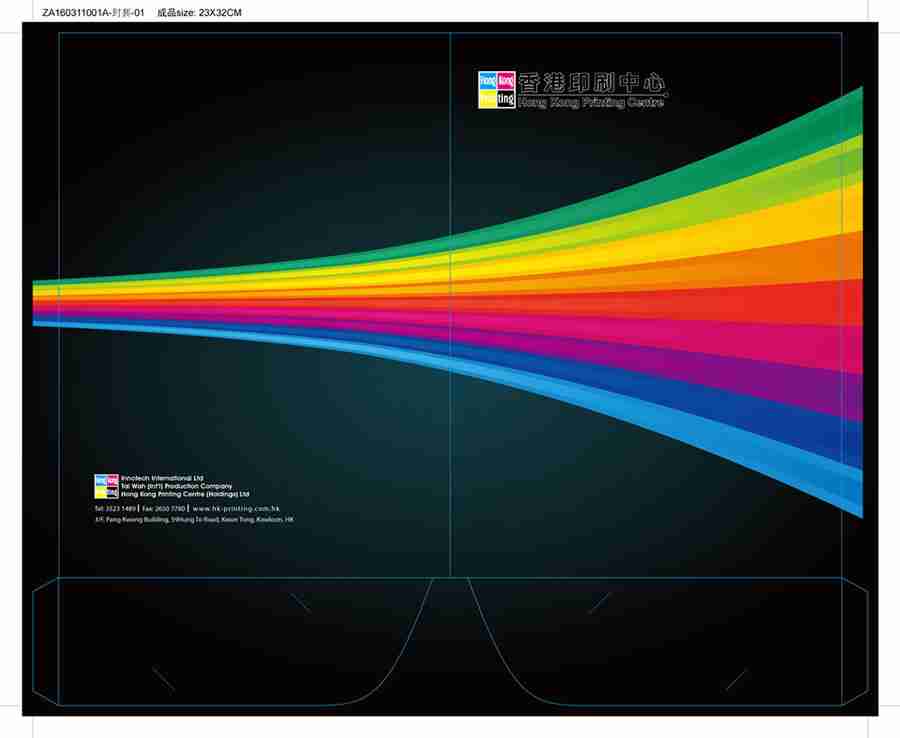Select the Tai Wah Production Company text line
The height and width of the screenshot is (738, 900).
(175, 486)
